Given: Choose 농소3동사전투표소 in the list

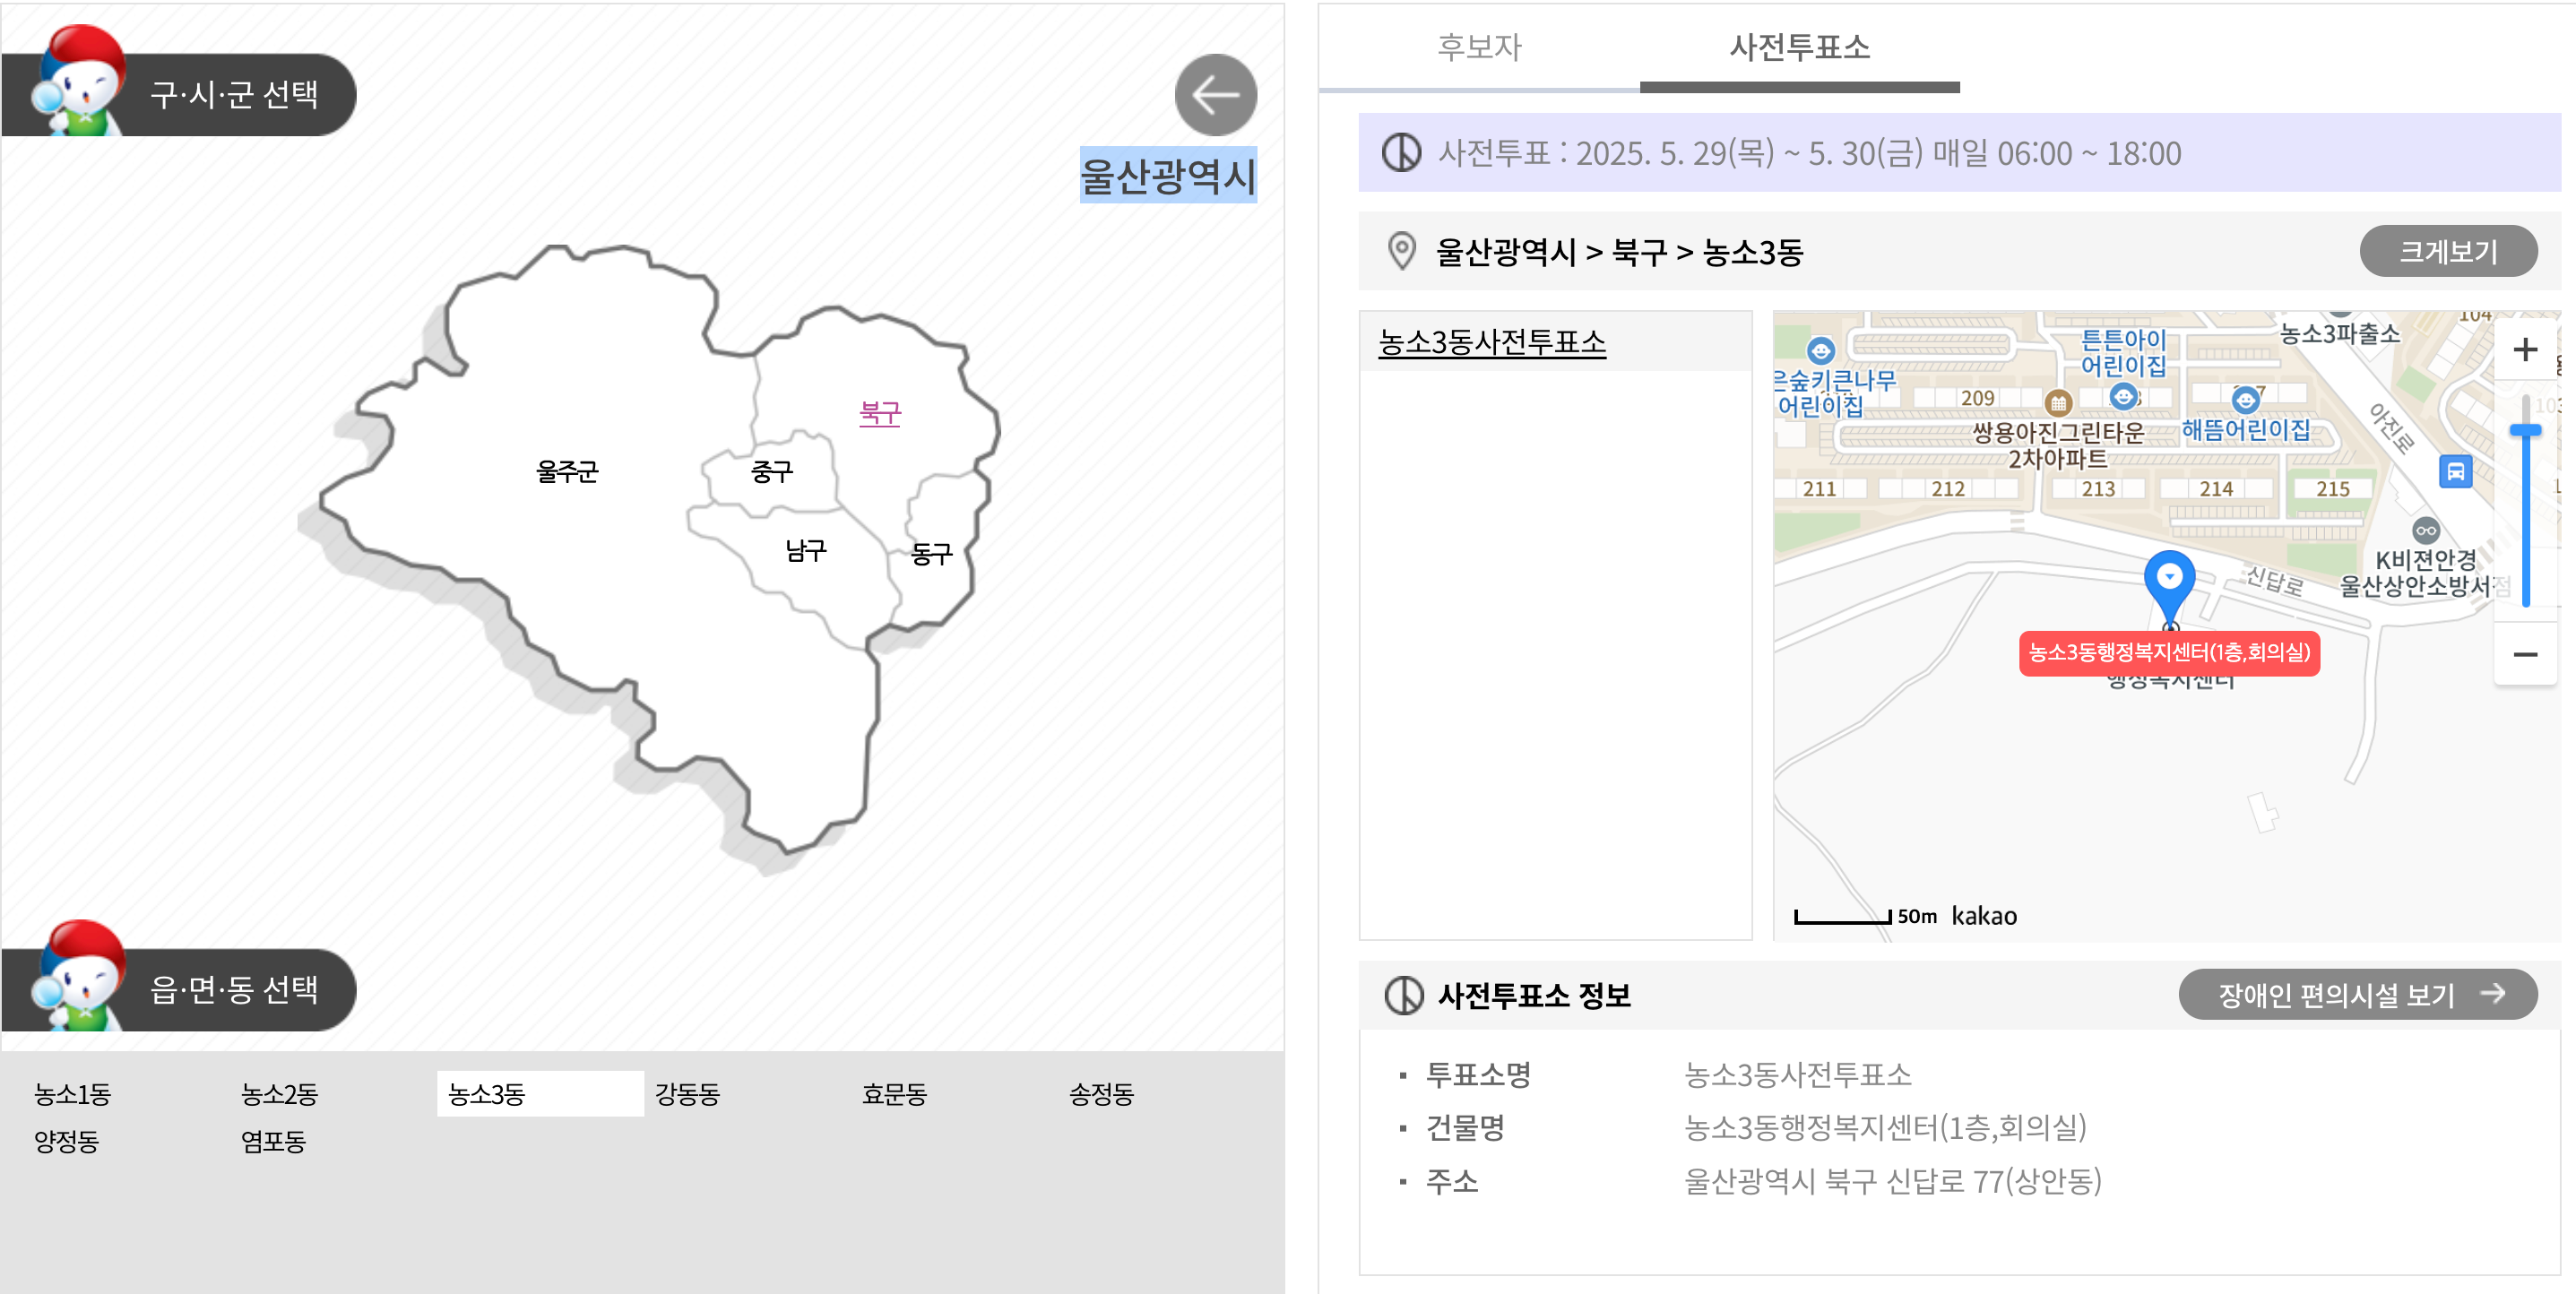Looking at the screenshot, I should tap(1491, 343).
